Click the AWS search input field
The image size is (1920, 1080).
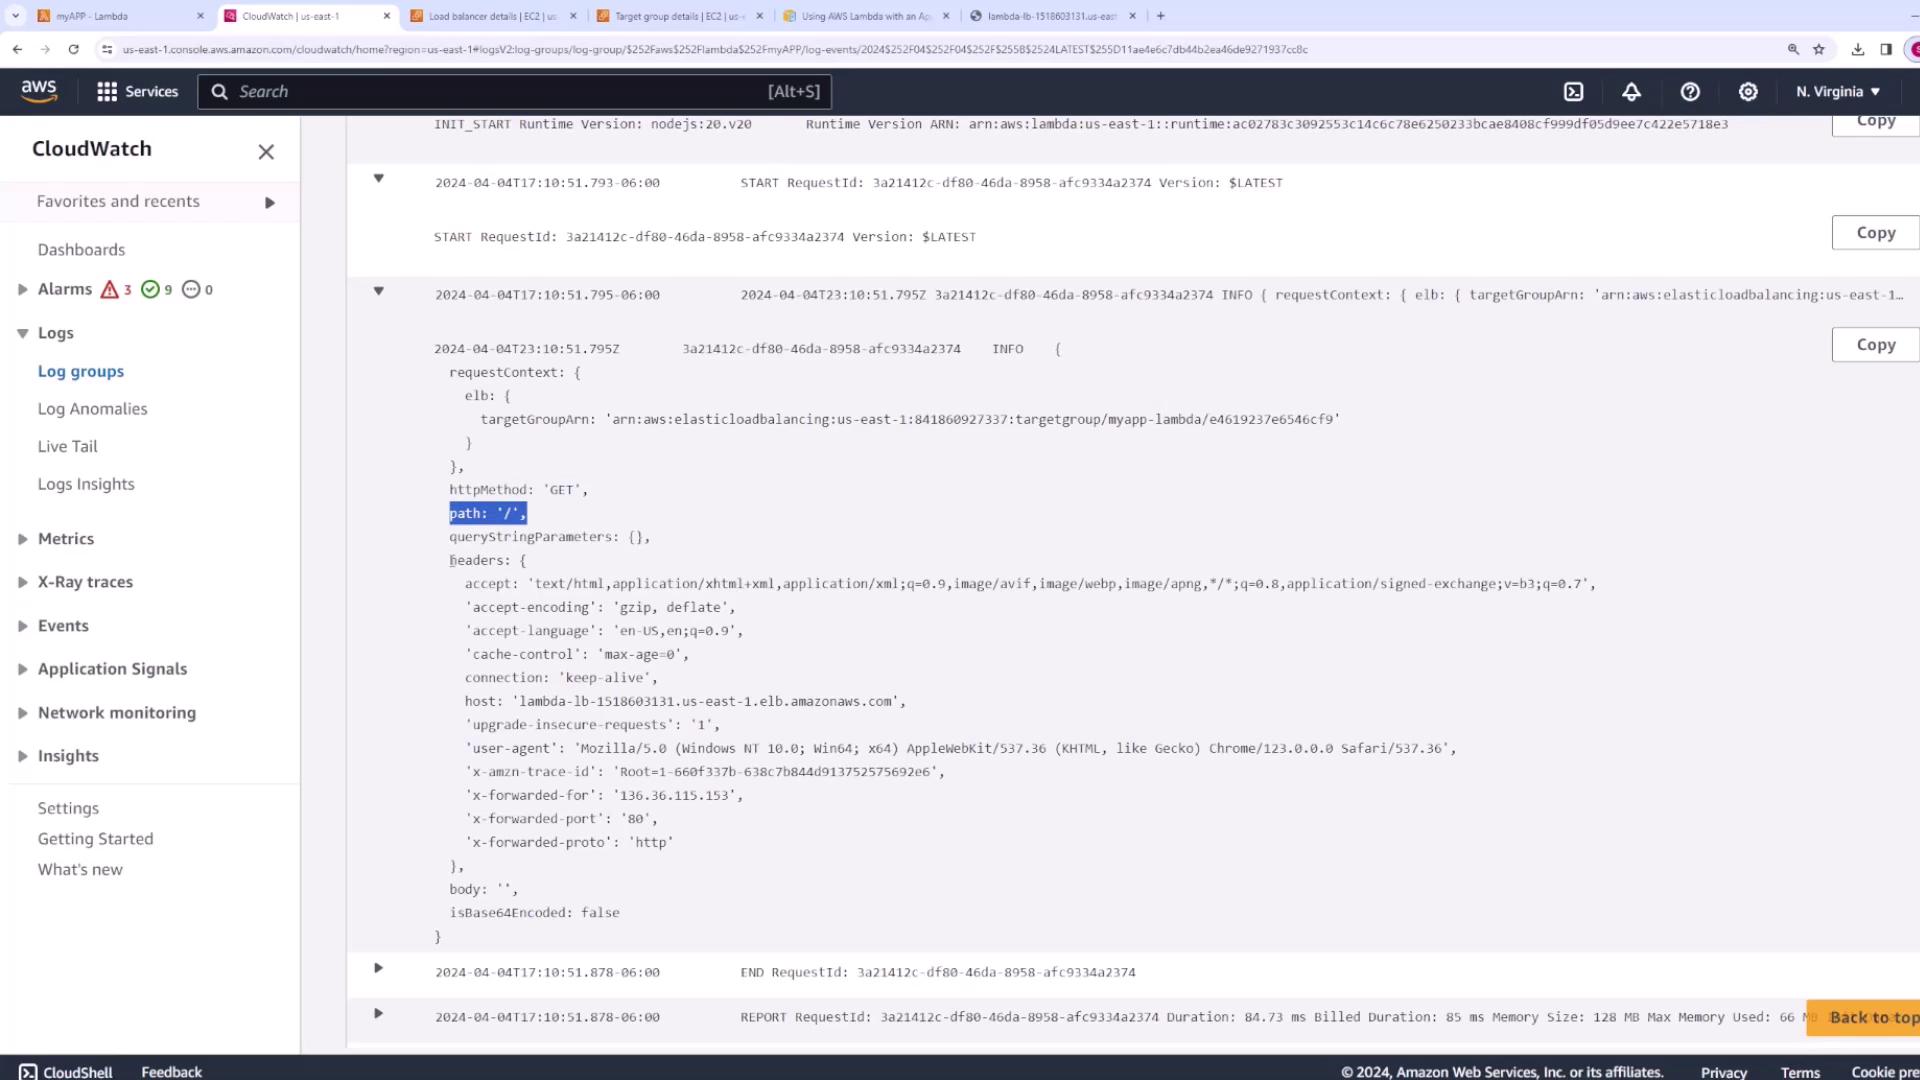[500, 91]
